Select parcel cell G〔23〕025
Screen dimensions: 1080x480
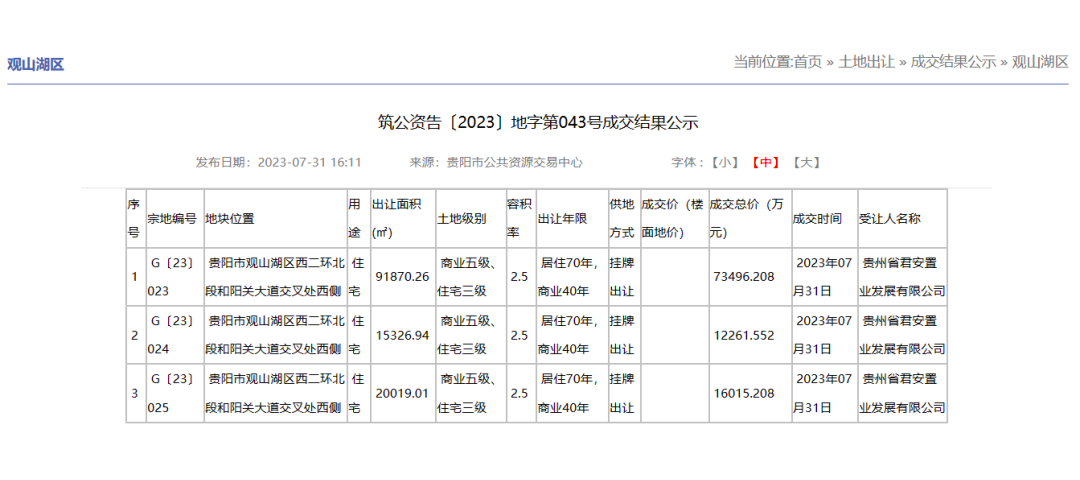tap(175, 393)
